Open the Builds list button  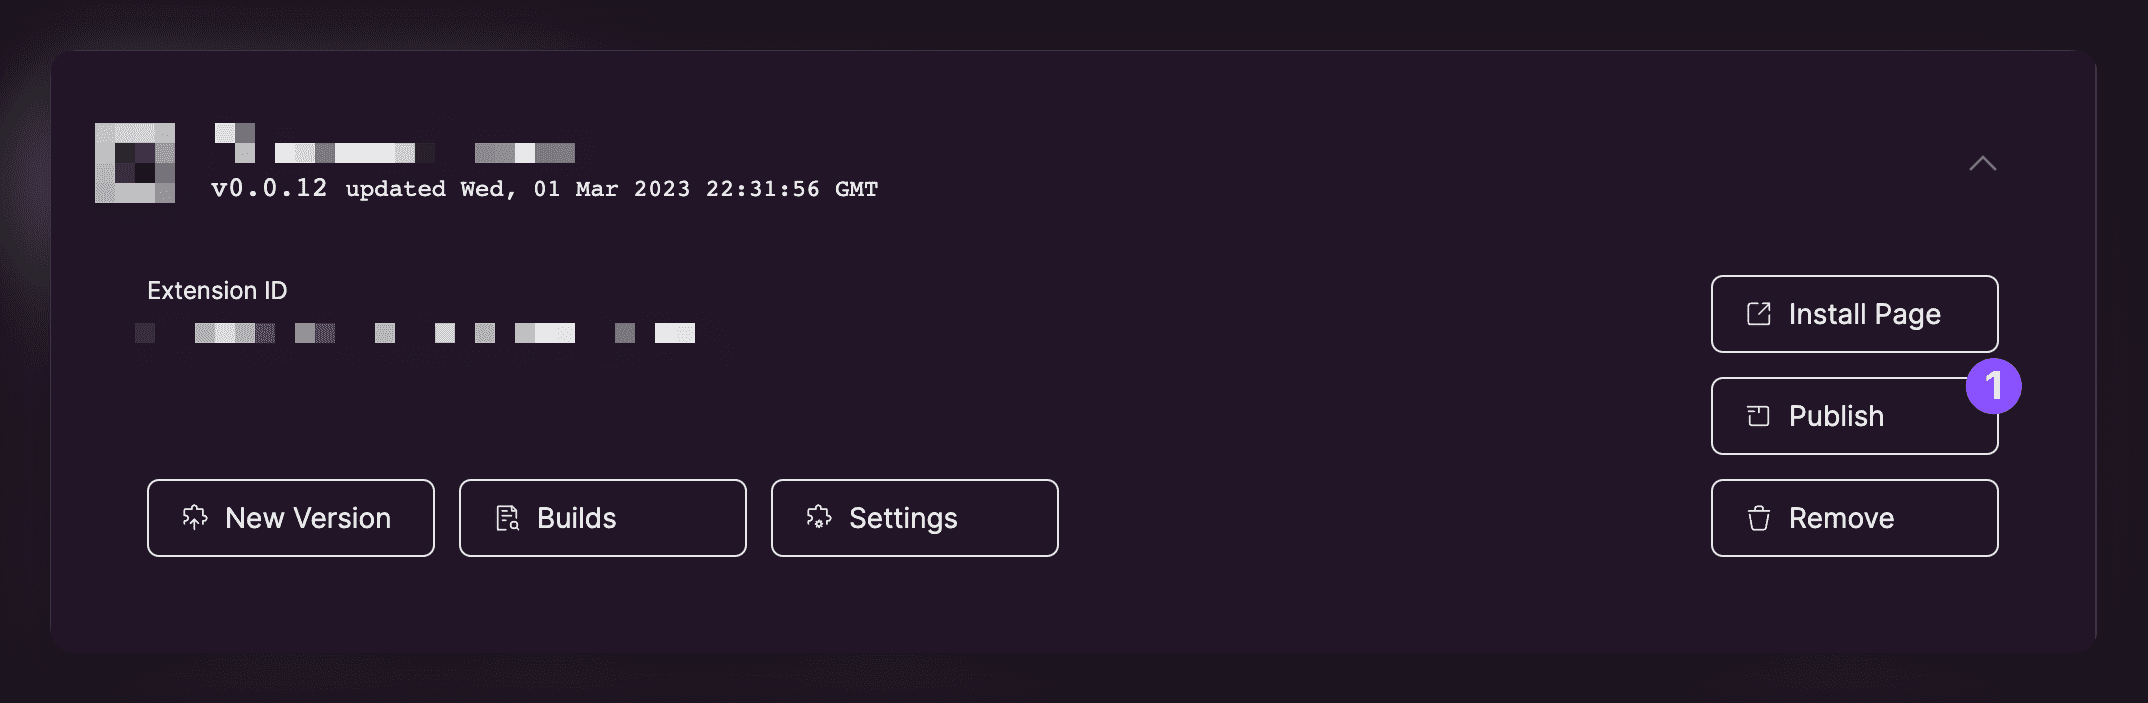[602, 518]
